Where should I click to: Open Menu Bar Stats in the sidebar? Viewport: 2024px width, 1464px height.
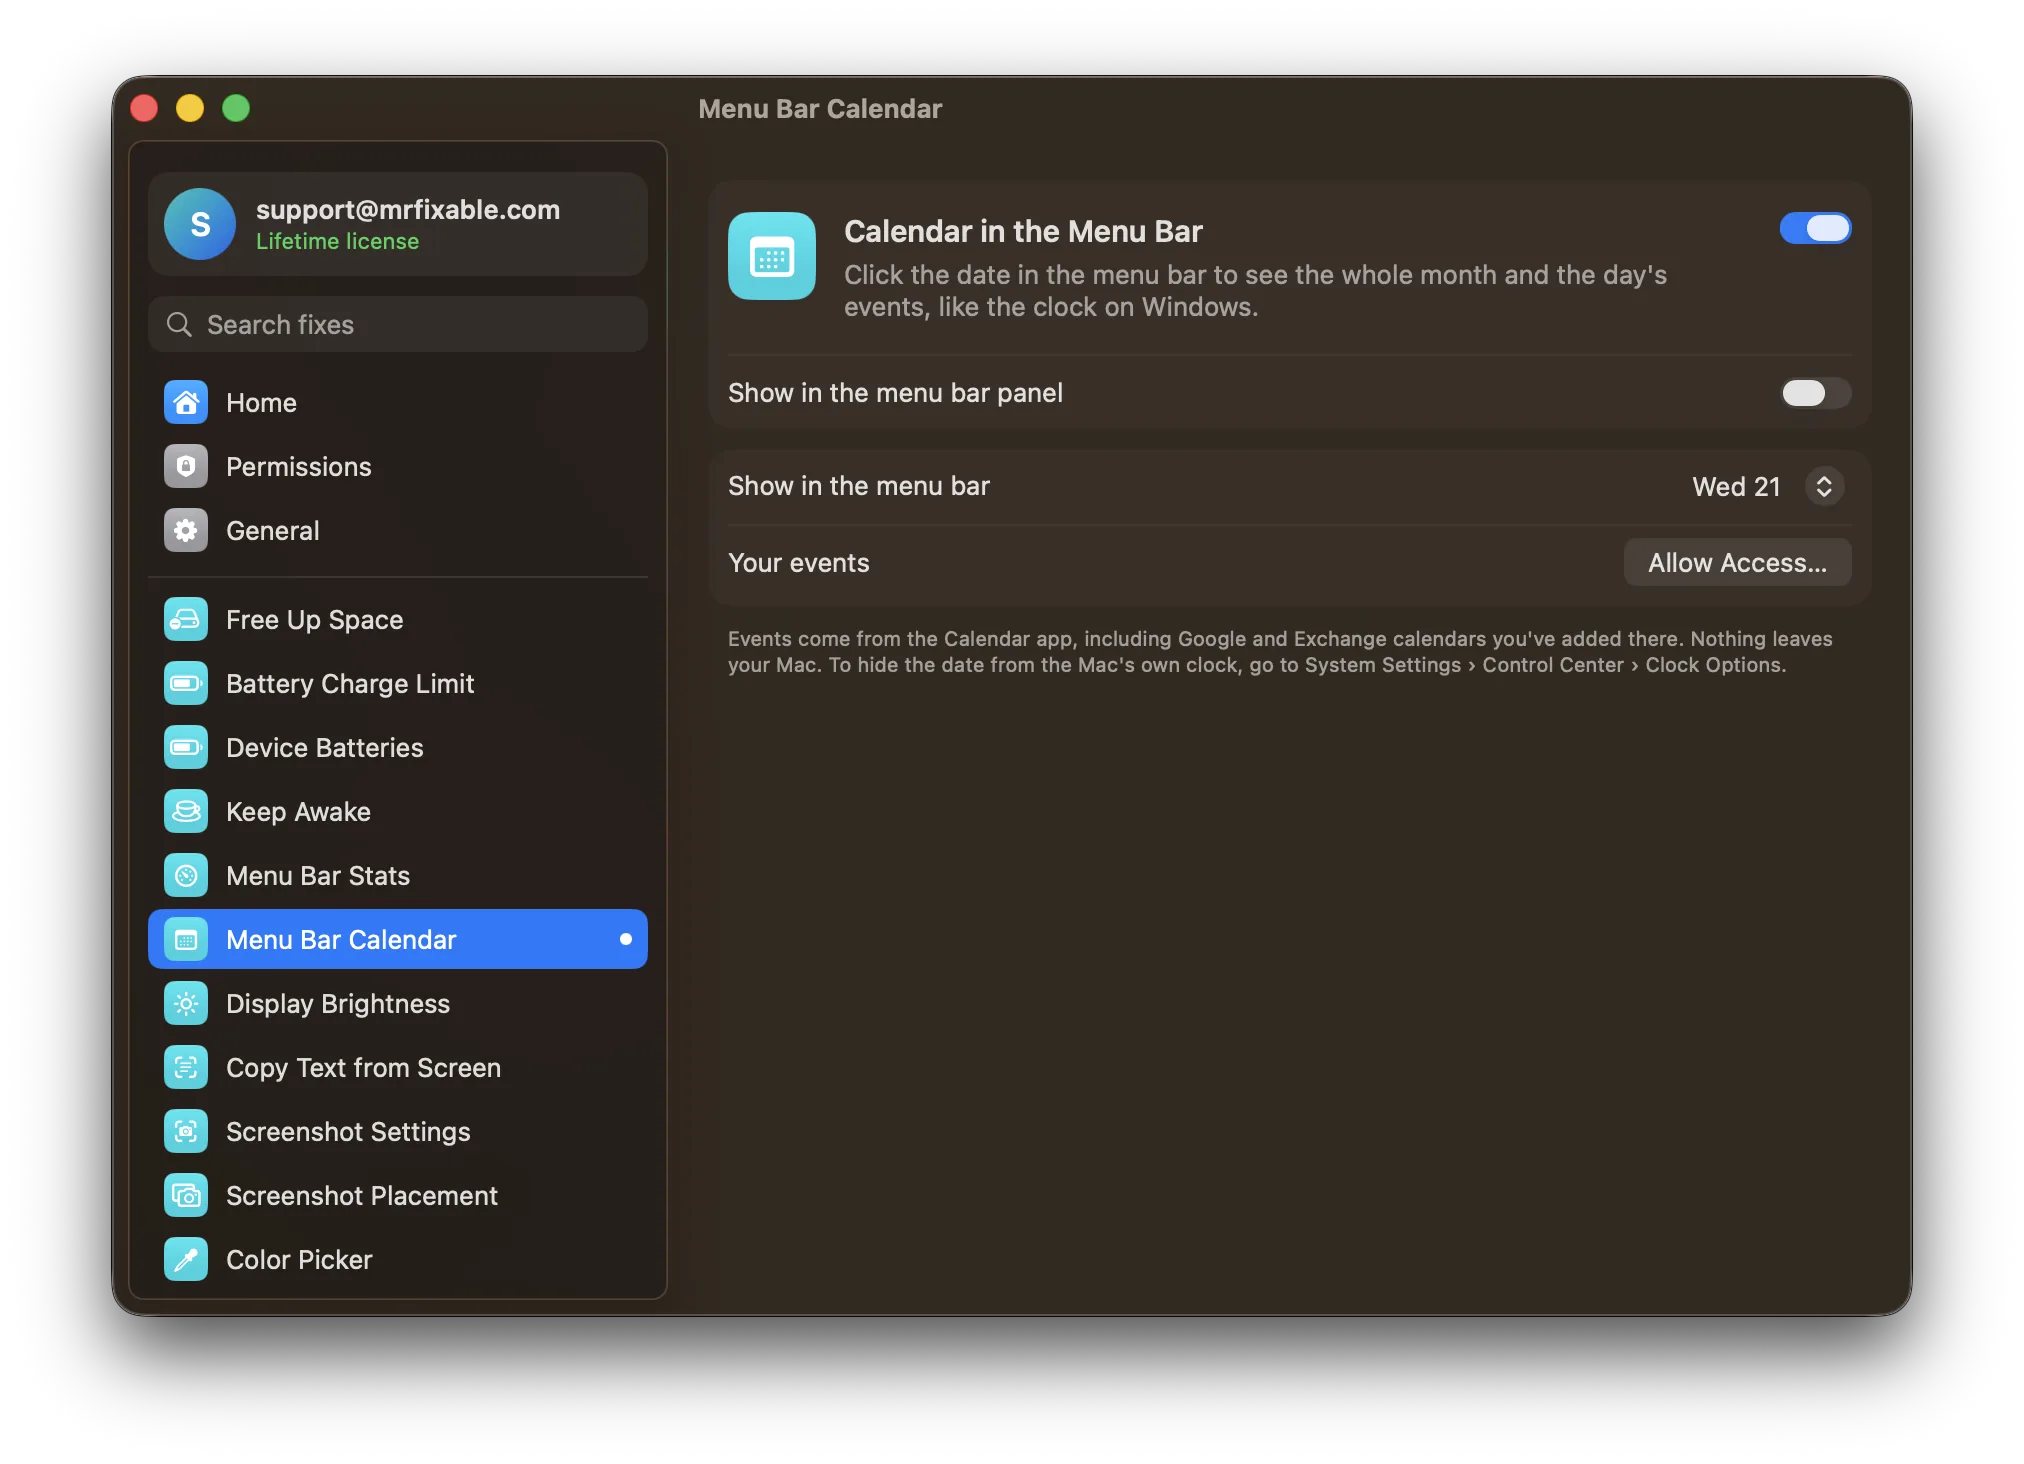tap(398, 875)
